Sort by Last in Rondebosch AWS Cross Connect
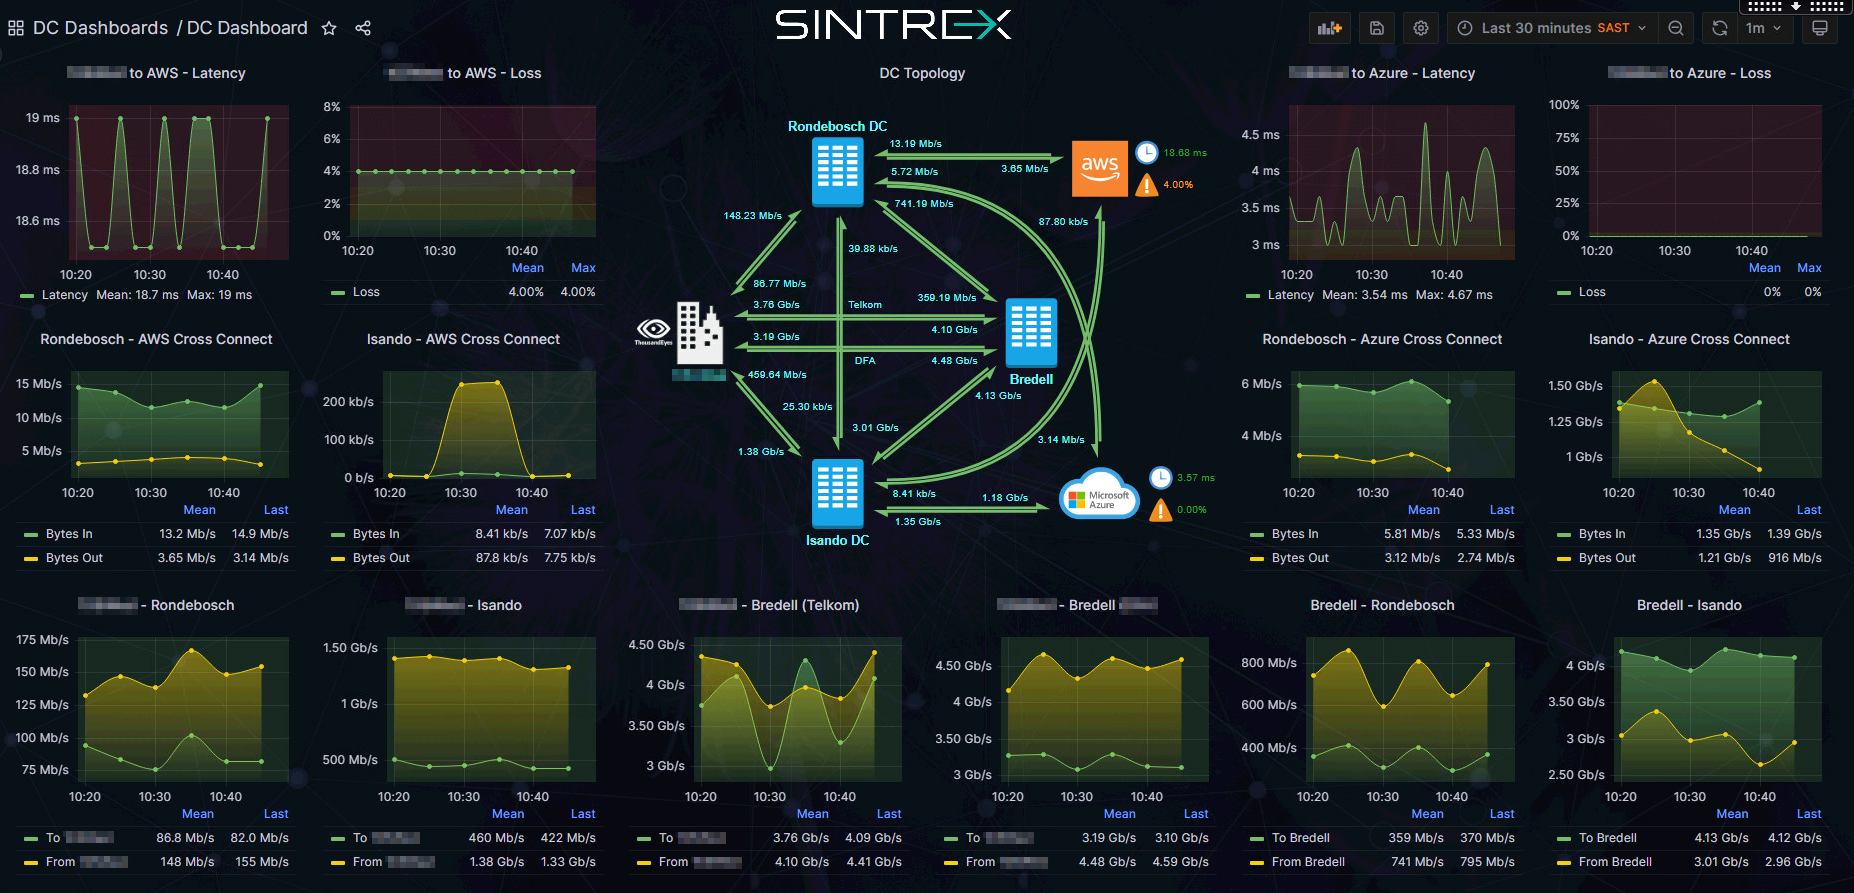 point(276,510)
